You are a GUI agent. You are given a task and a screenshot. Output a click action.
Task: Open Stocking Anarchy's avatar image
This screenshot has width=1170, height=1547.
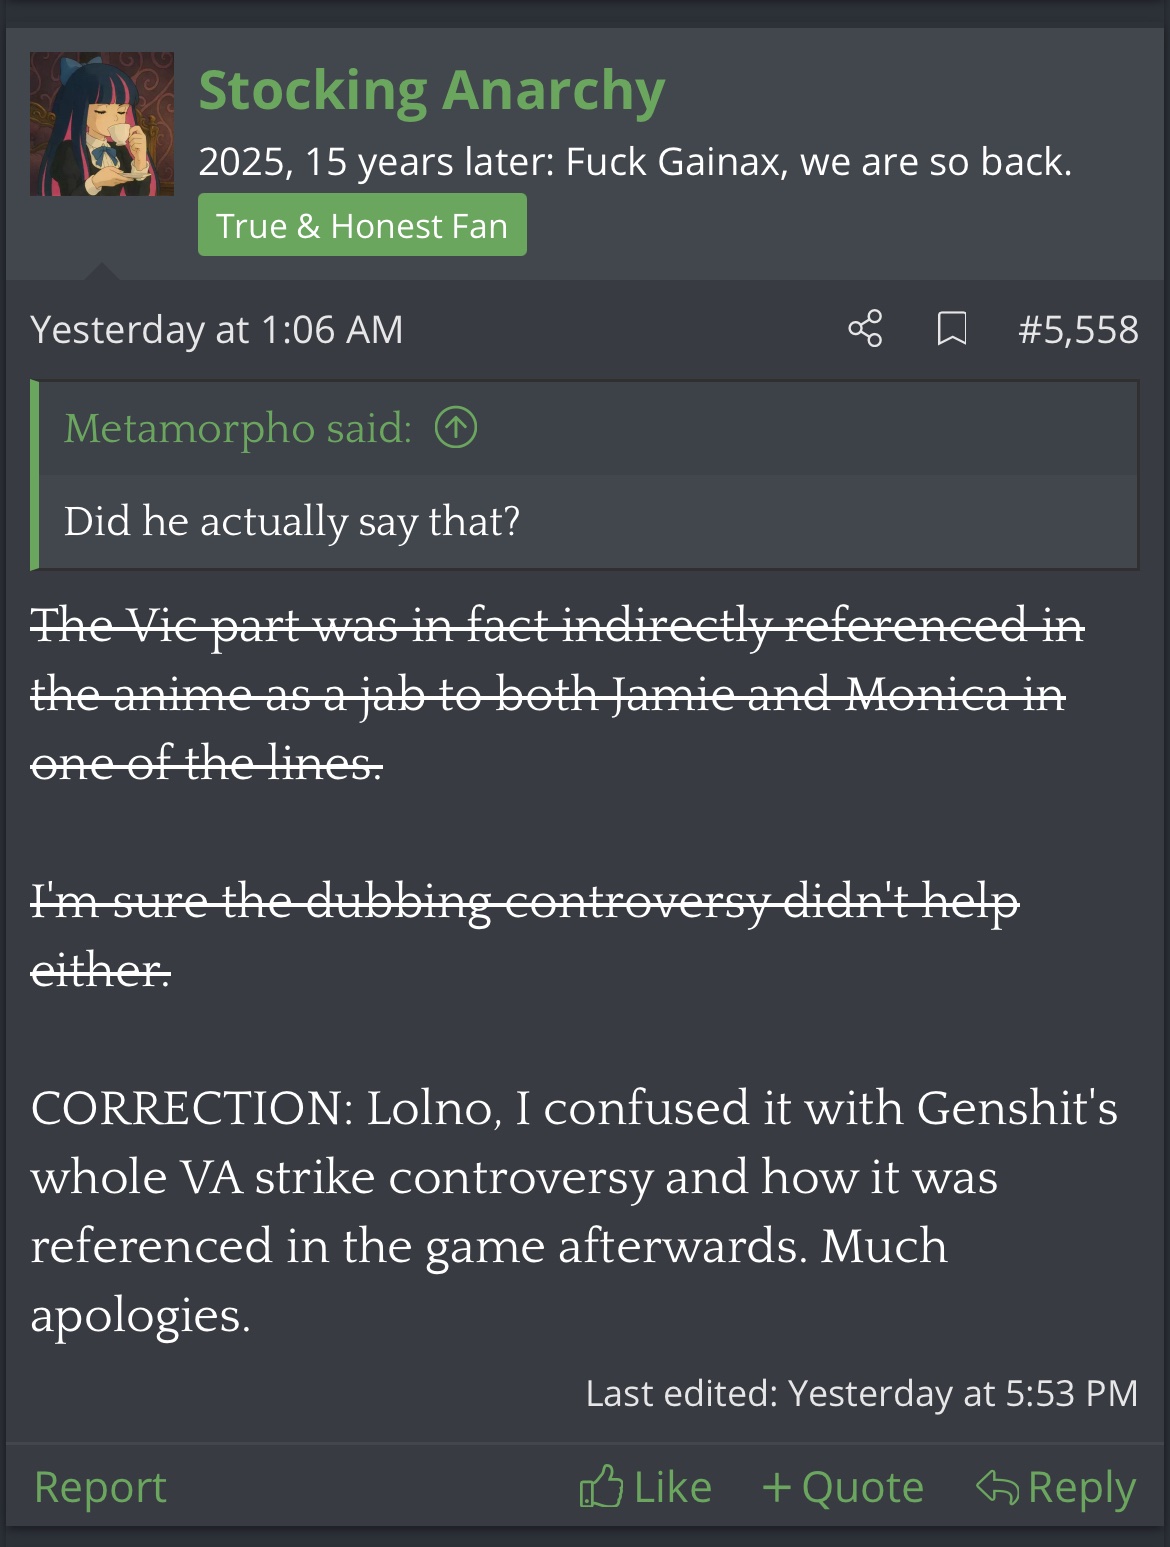click(x=102, y=124)
